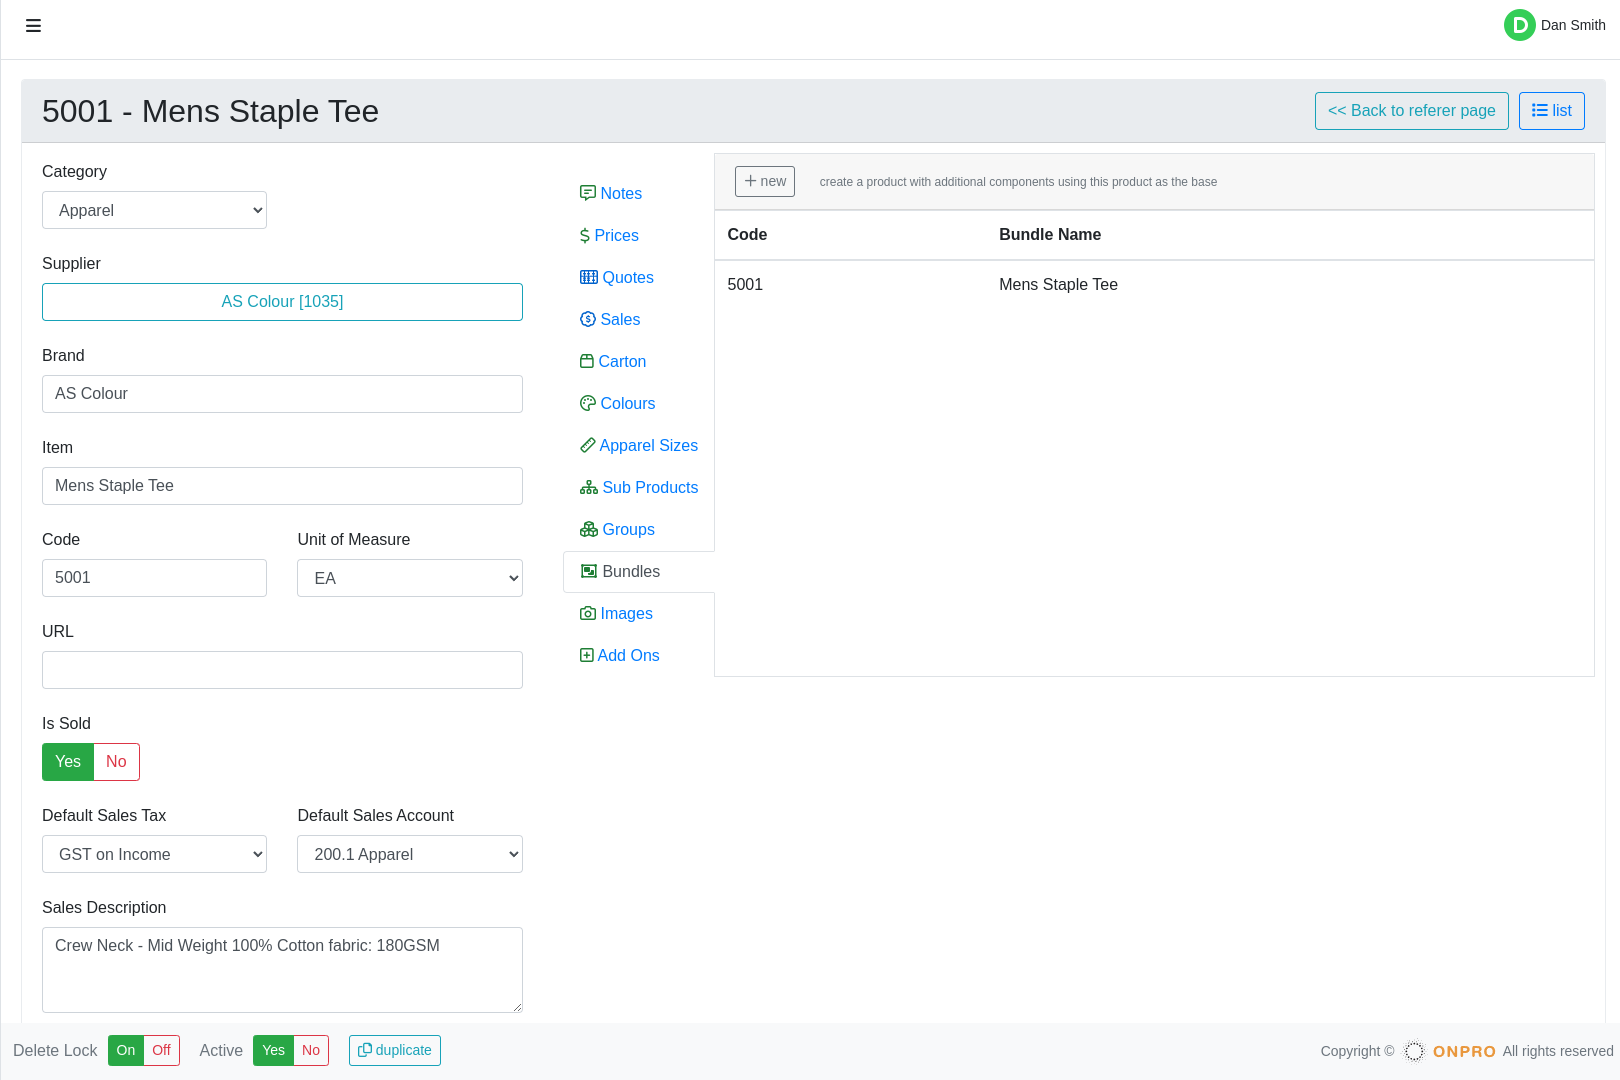Click the list button
Screen dimensions: 1620x1080
tap(1551, 111)
